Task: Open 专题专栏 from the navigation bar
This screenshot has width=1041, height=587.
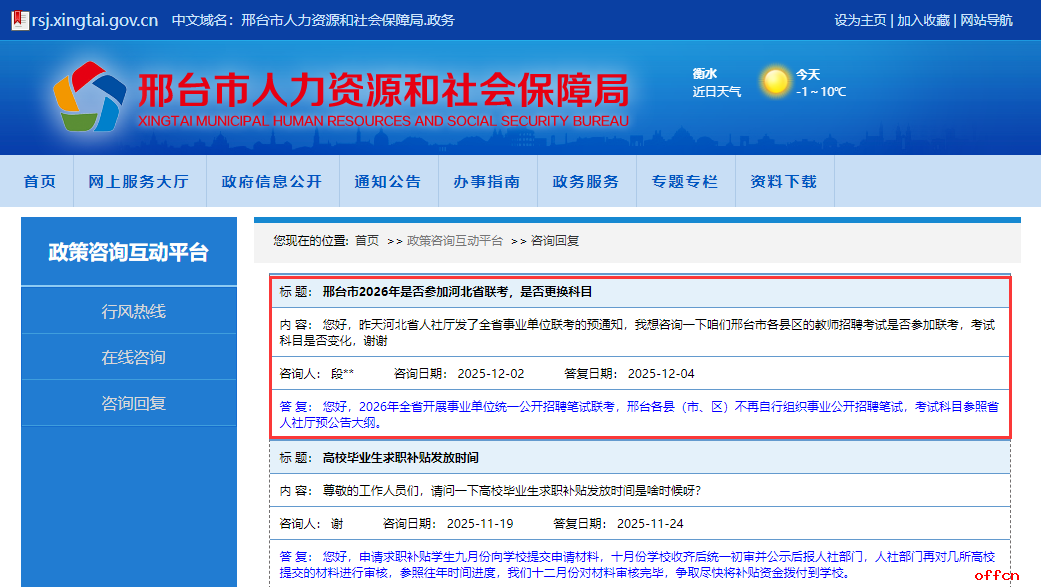Action: [685, 182]
